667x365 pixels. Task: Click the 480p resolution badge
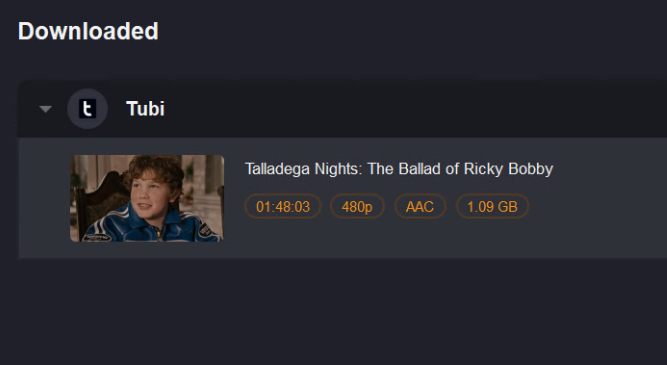pos(357,207)
